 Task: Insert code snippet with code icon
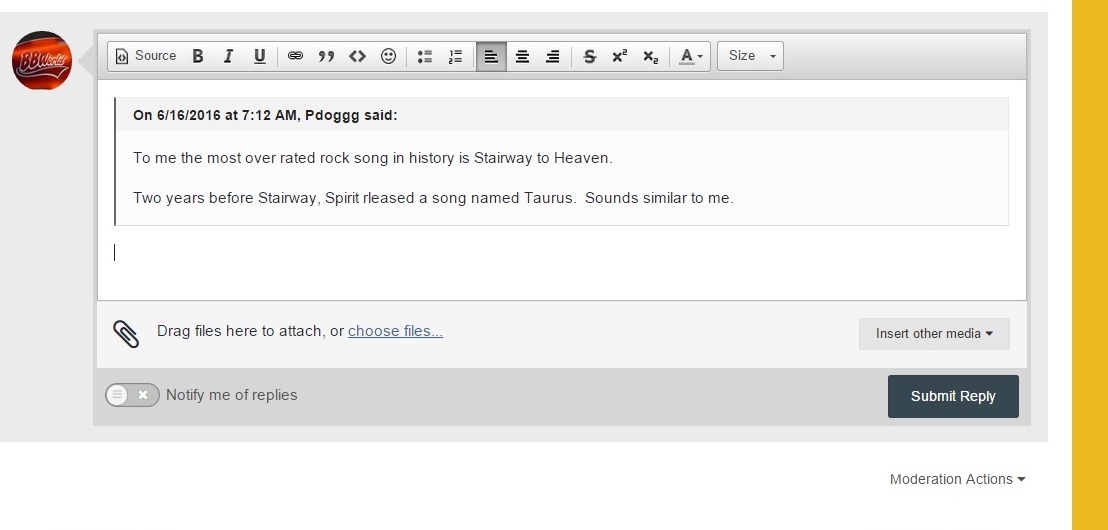click(x=357, y=56)
